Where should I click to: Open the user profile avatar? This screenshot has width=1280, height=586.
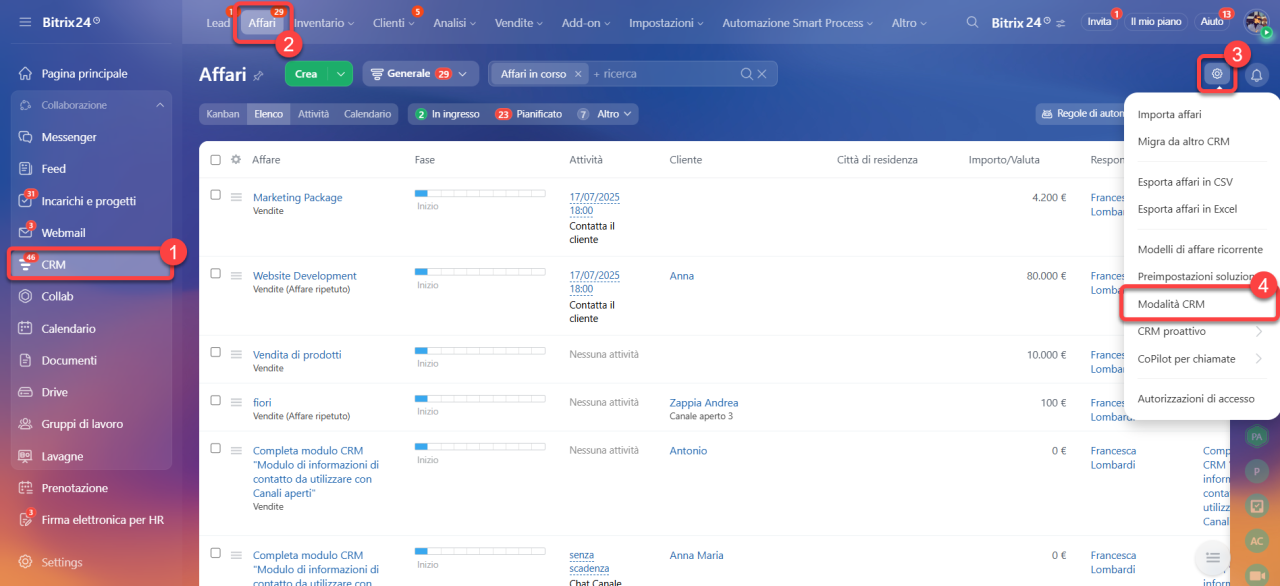1256,22
